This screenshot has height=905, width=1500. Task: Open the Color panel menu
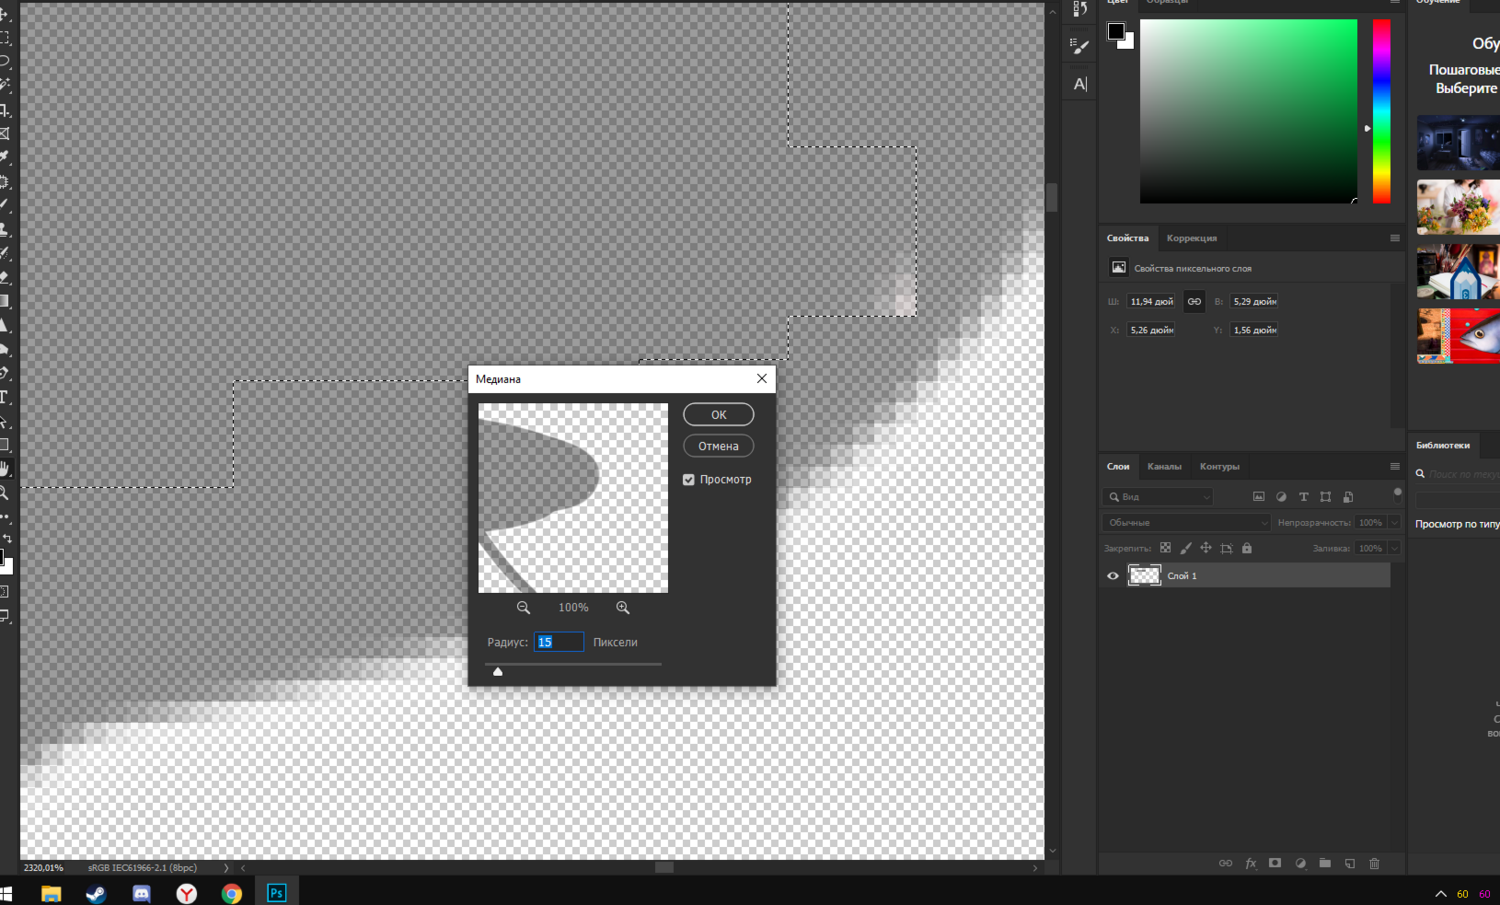[x=1395, y=3]
